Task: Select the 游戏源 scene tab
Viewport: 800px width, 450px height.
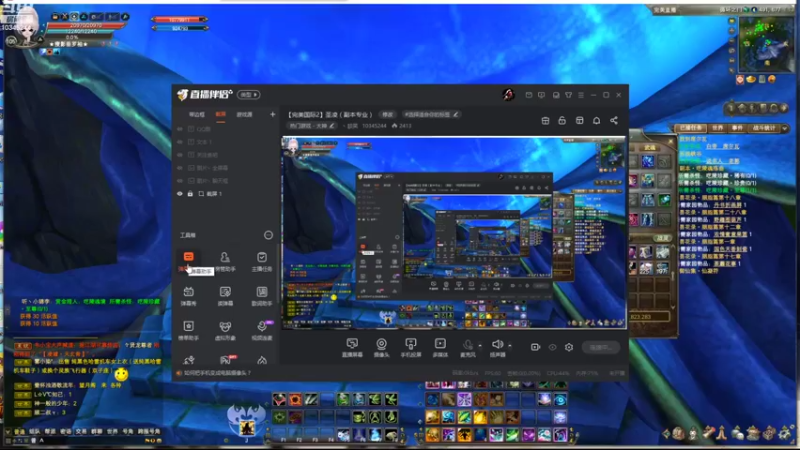Action: [x=244, y=115]
